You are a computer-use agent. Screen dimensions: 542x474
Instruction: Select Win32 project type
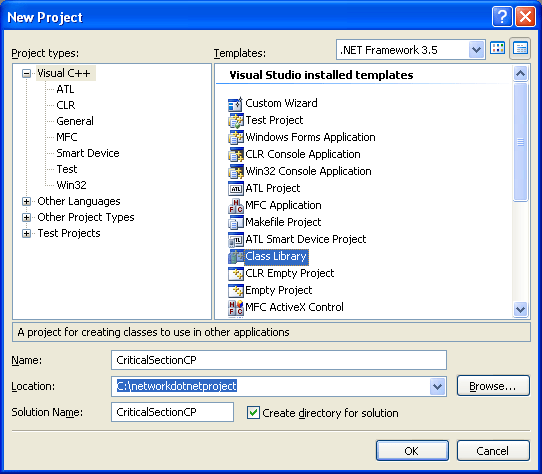71,185
